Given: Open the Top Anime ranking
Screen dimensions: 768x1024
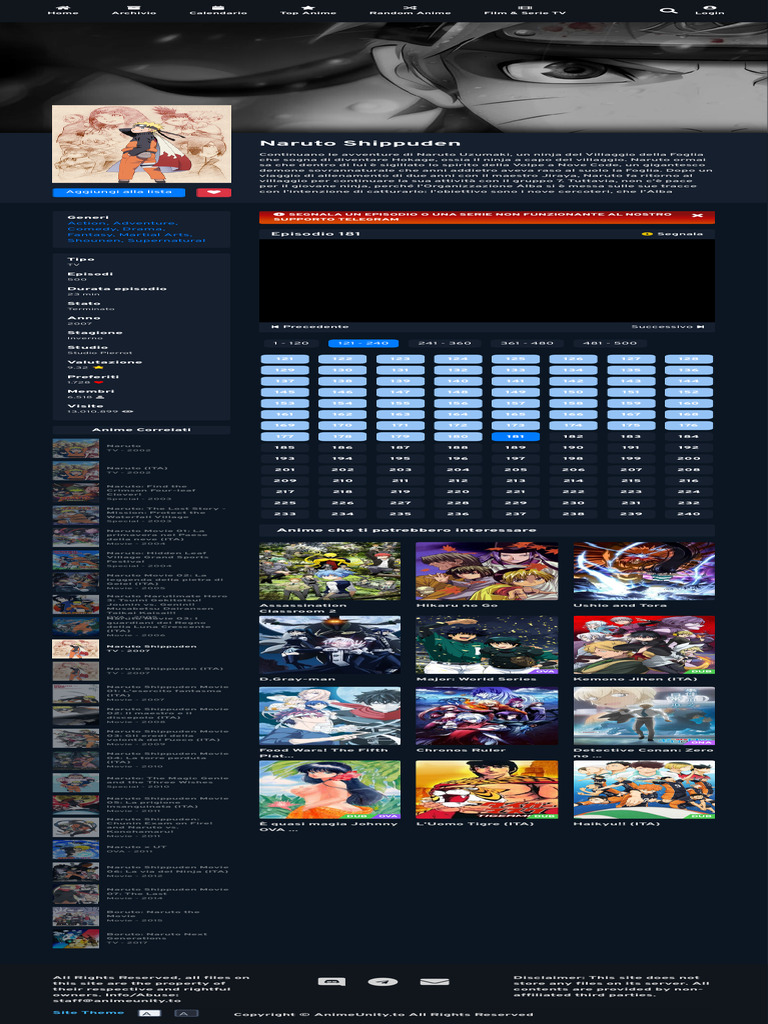Looking at the screenshot, I should pyautogui.click(x=308, y=10).
